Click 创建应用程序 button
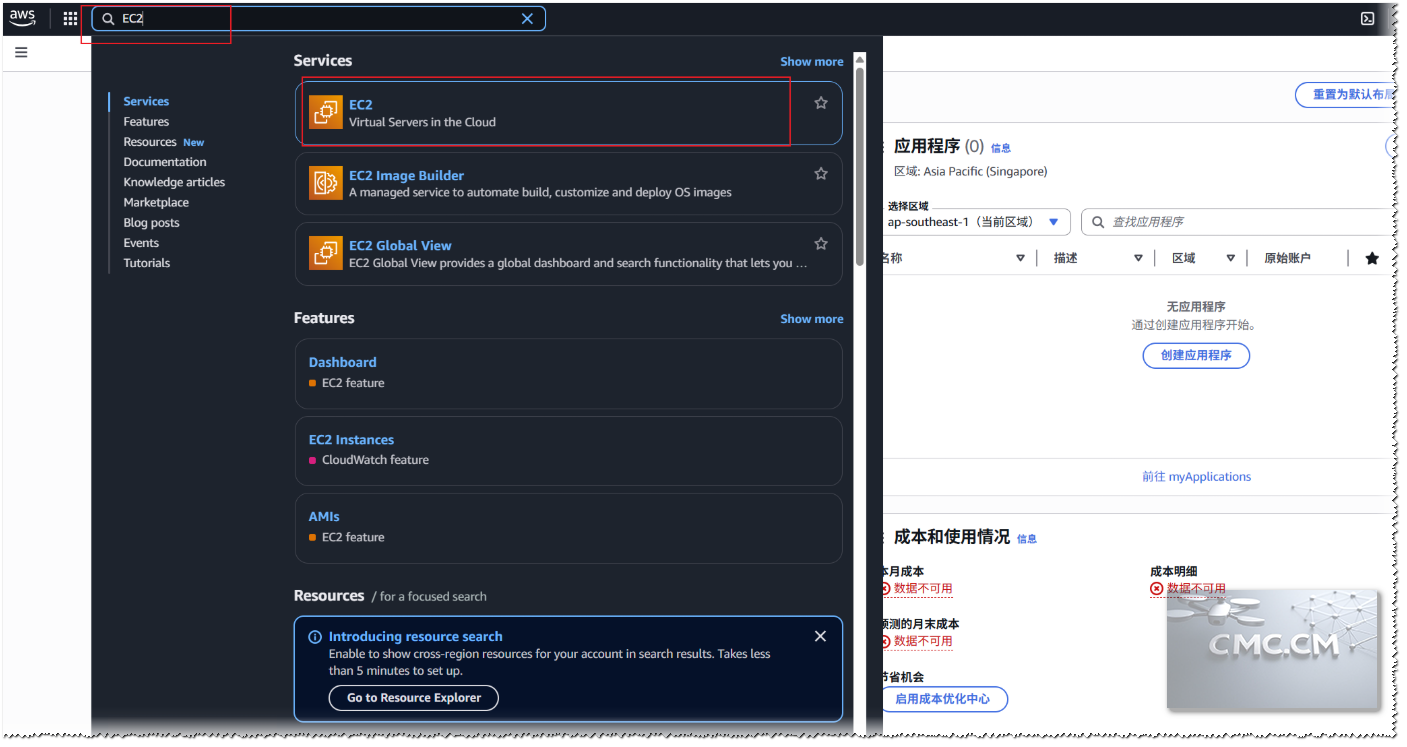1407x747 pixels. [1196, 355]
